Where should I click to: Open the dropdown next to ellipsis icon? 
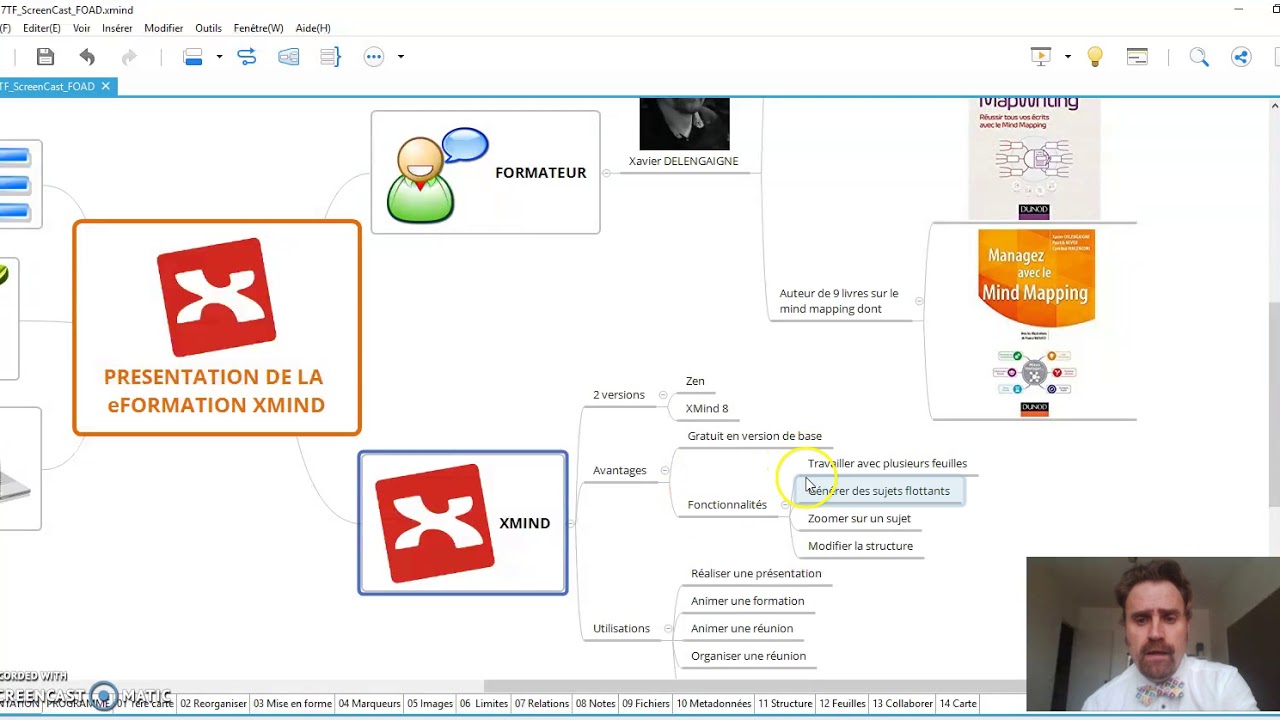pos(401,57)
